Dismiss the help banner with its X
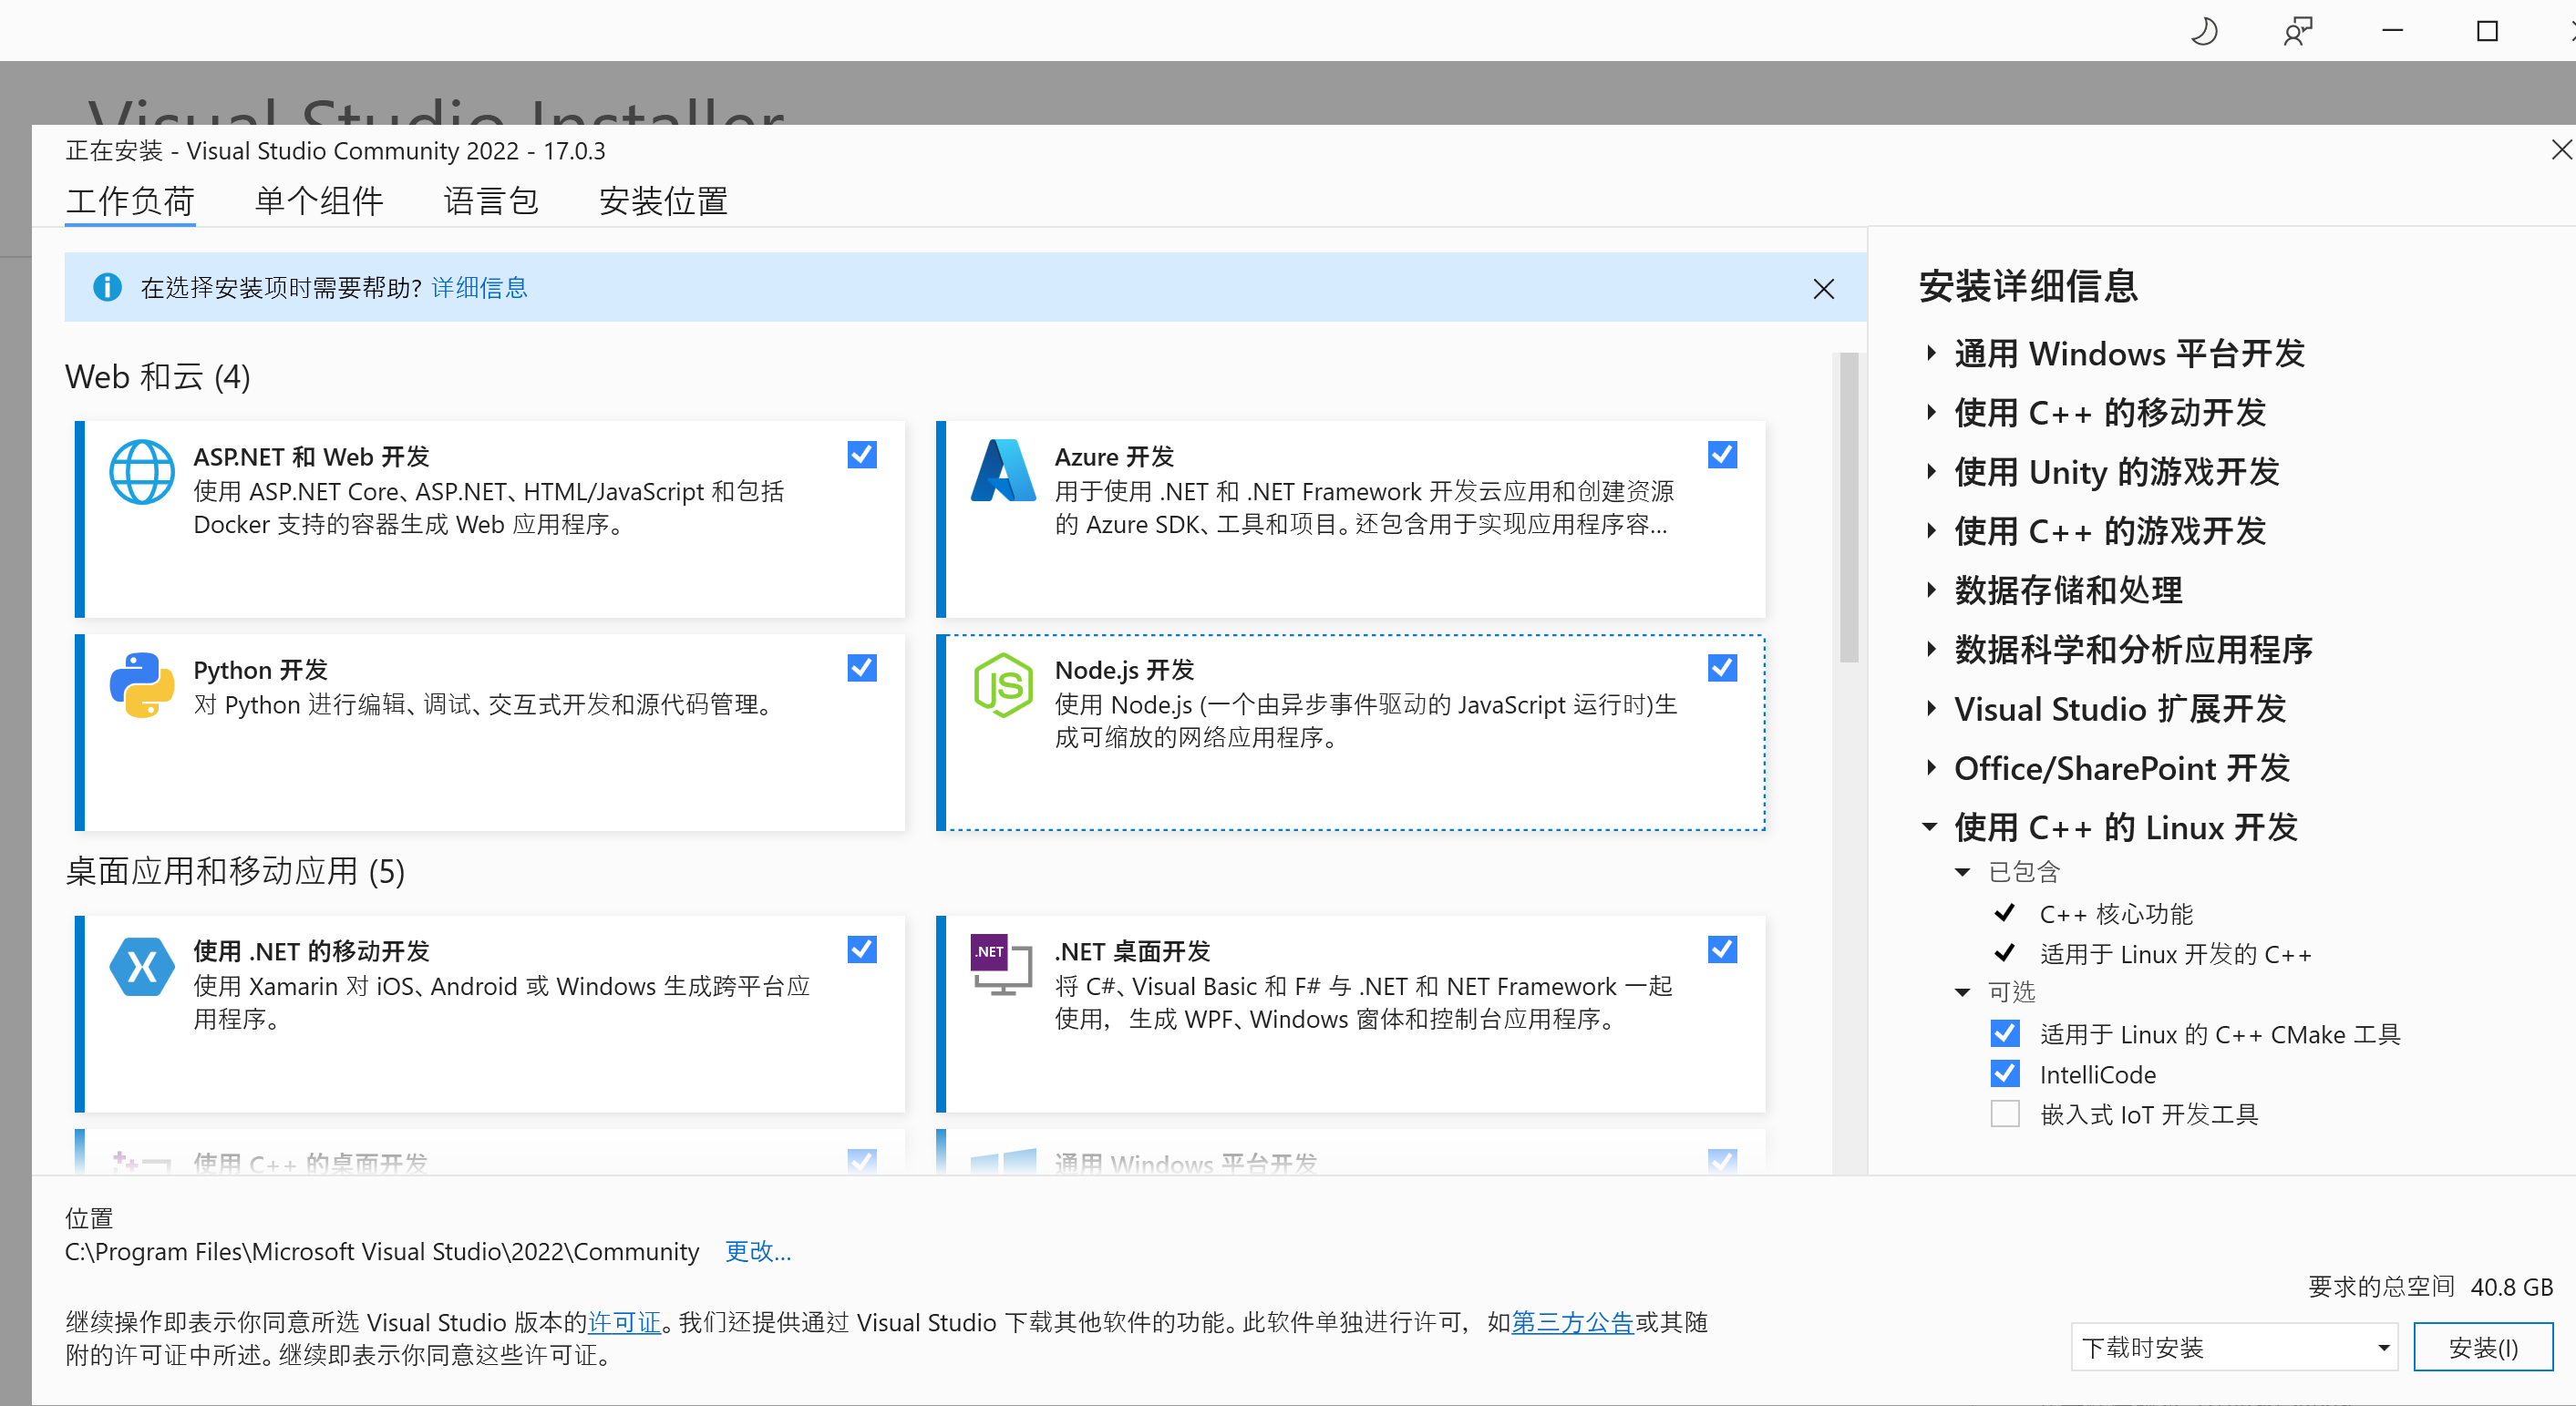The image size is (2576, 1406). coord(1823,289)
